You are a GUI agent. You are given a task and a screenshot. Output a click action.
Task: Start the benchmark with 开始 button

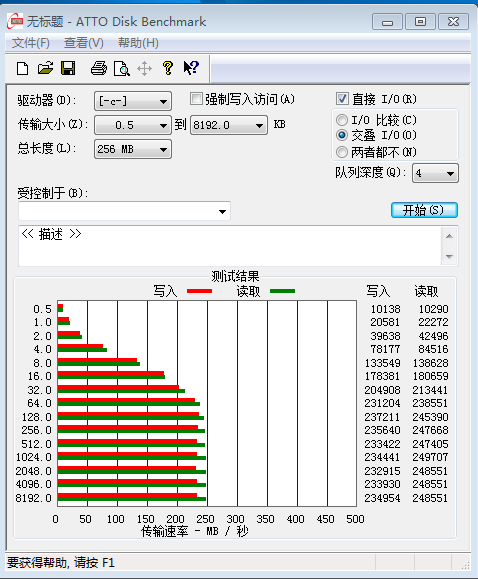click(424, 210)
